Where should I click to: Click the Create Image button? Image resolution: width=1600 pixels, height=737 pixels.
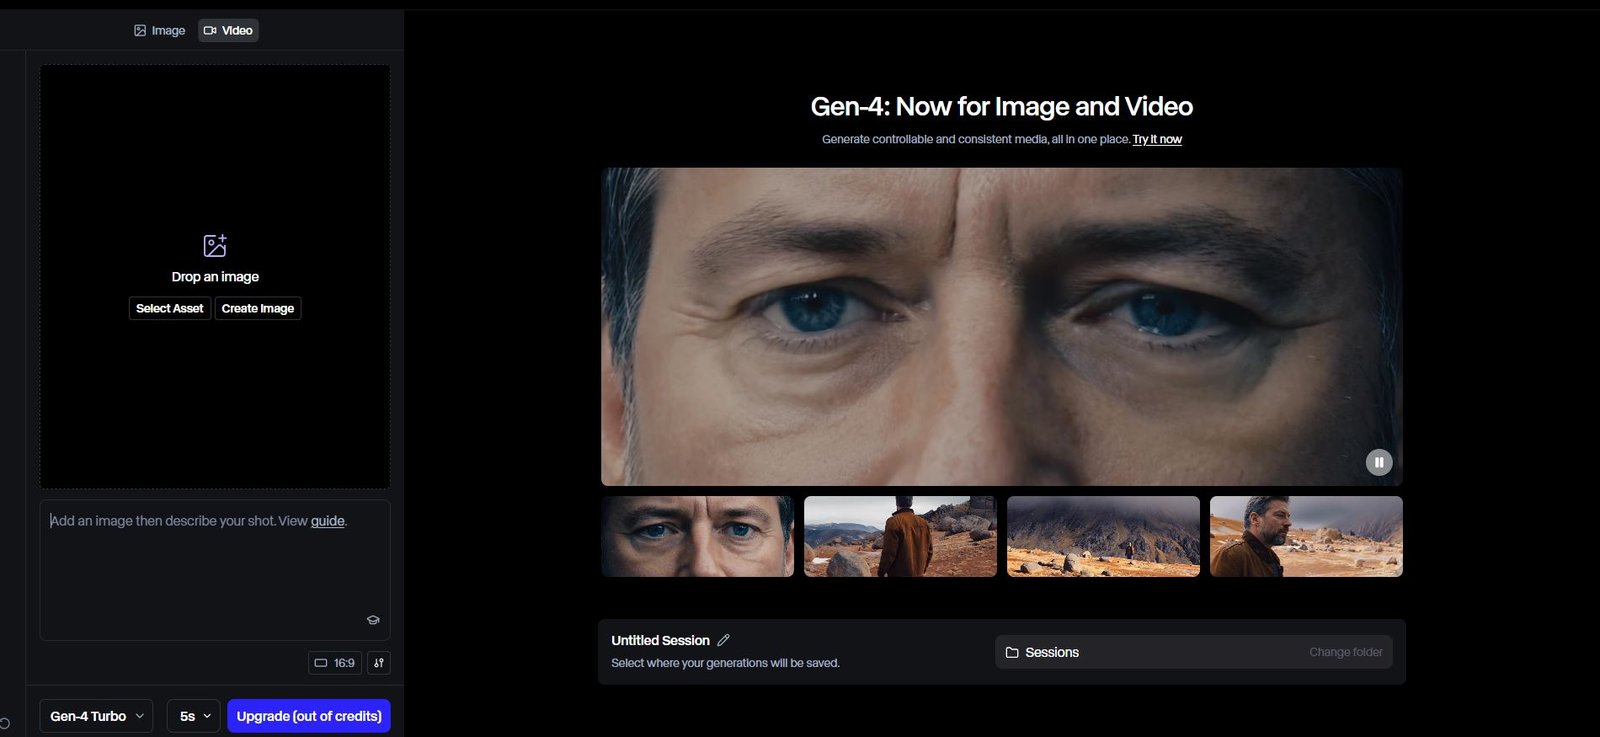(258, 308)
